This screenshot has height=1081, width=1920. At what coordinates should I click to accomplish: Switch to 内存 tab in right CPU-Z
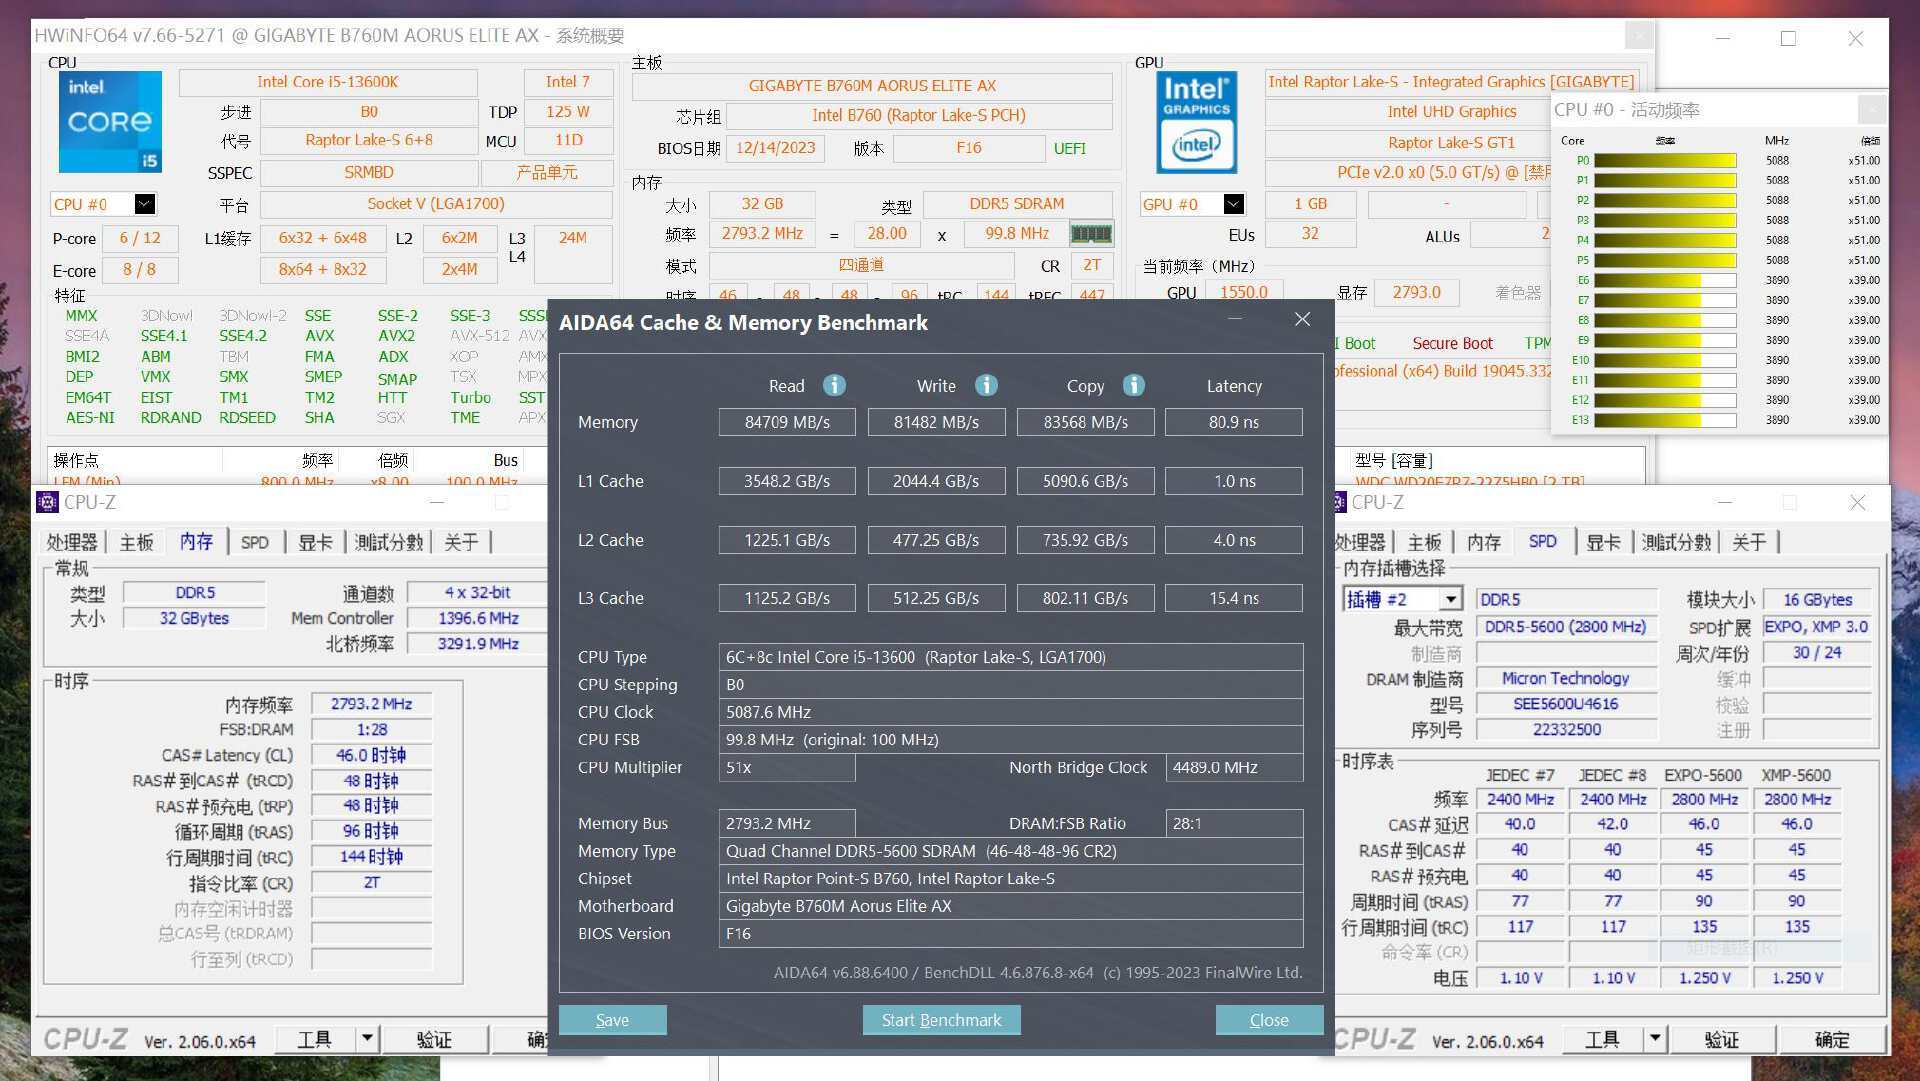(1484, 542)
